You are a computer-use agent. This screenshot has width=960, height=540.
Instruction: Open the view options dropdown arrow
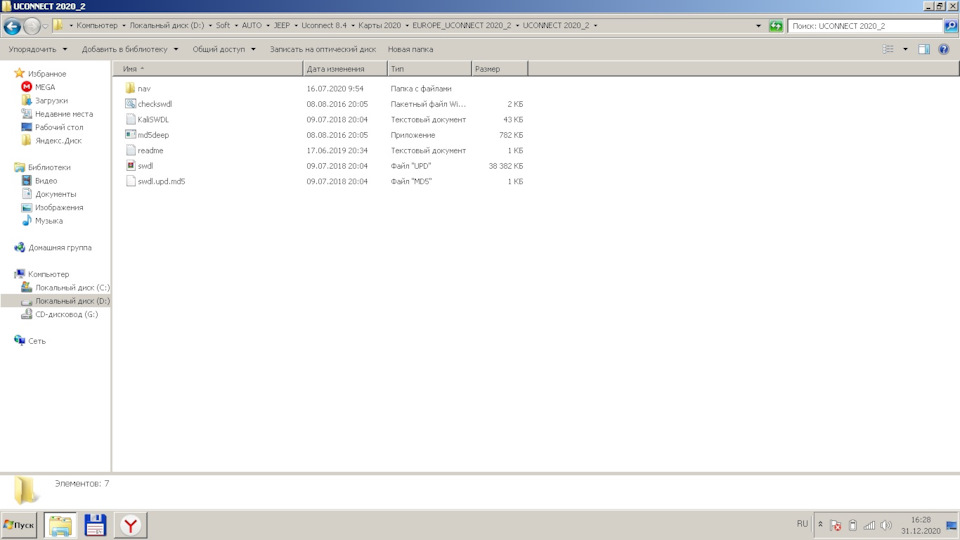tap(905, 49)
